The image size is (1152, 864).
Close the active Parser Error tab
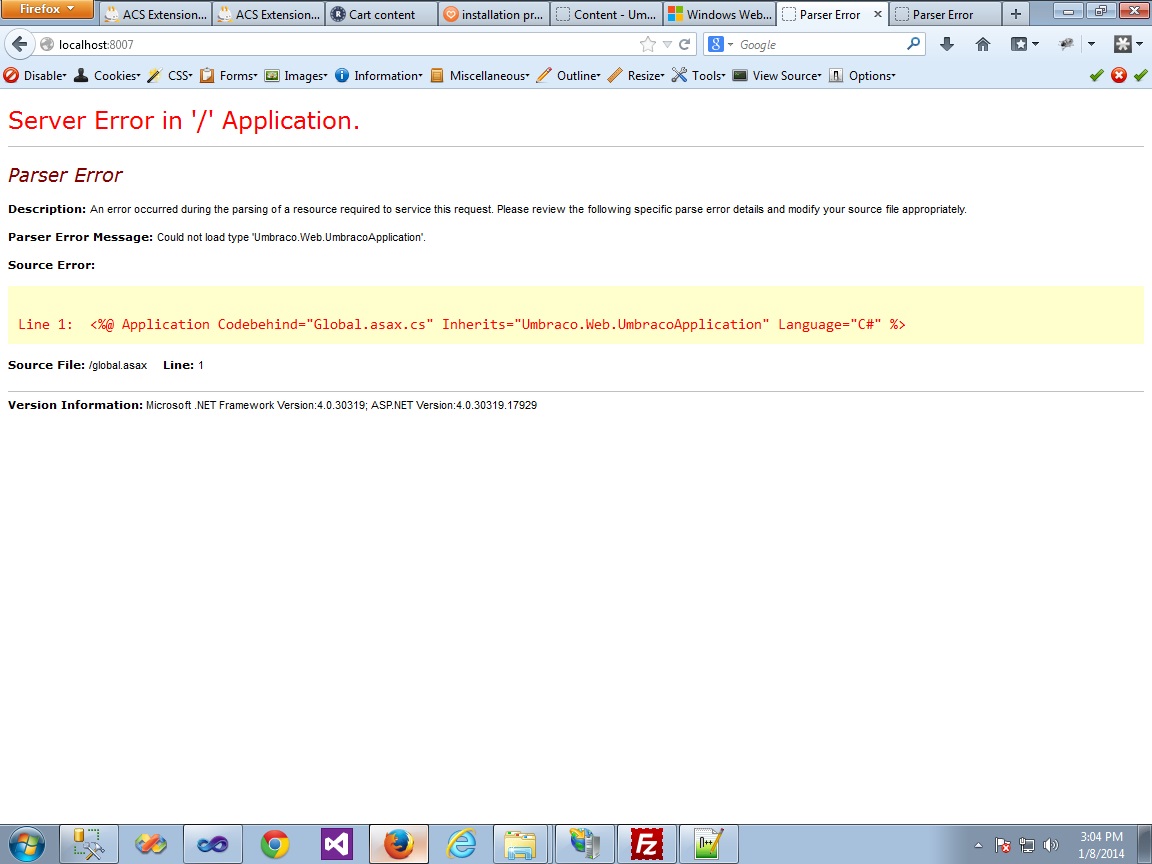(877, 14)
